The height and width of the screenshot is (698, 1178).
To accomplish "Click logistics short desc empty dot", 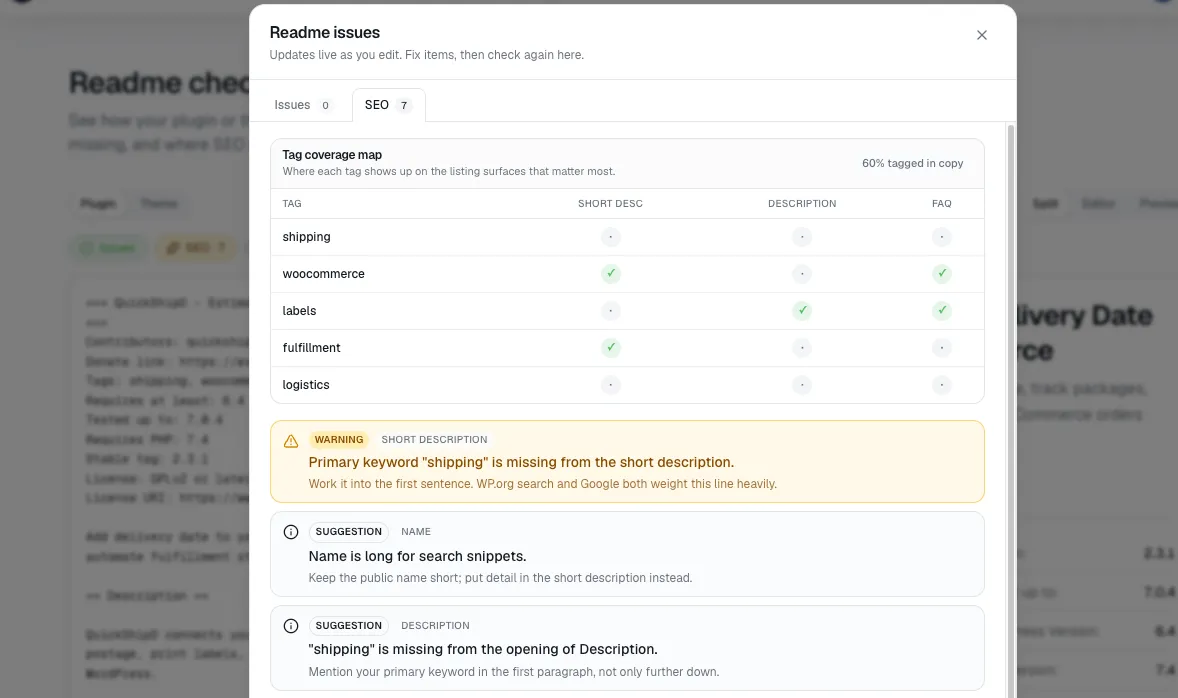I will click(x=611, y=385).
